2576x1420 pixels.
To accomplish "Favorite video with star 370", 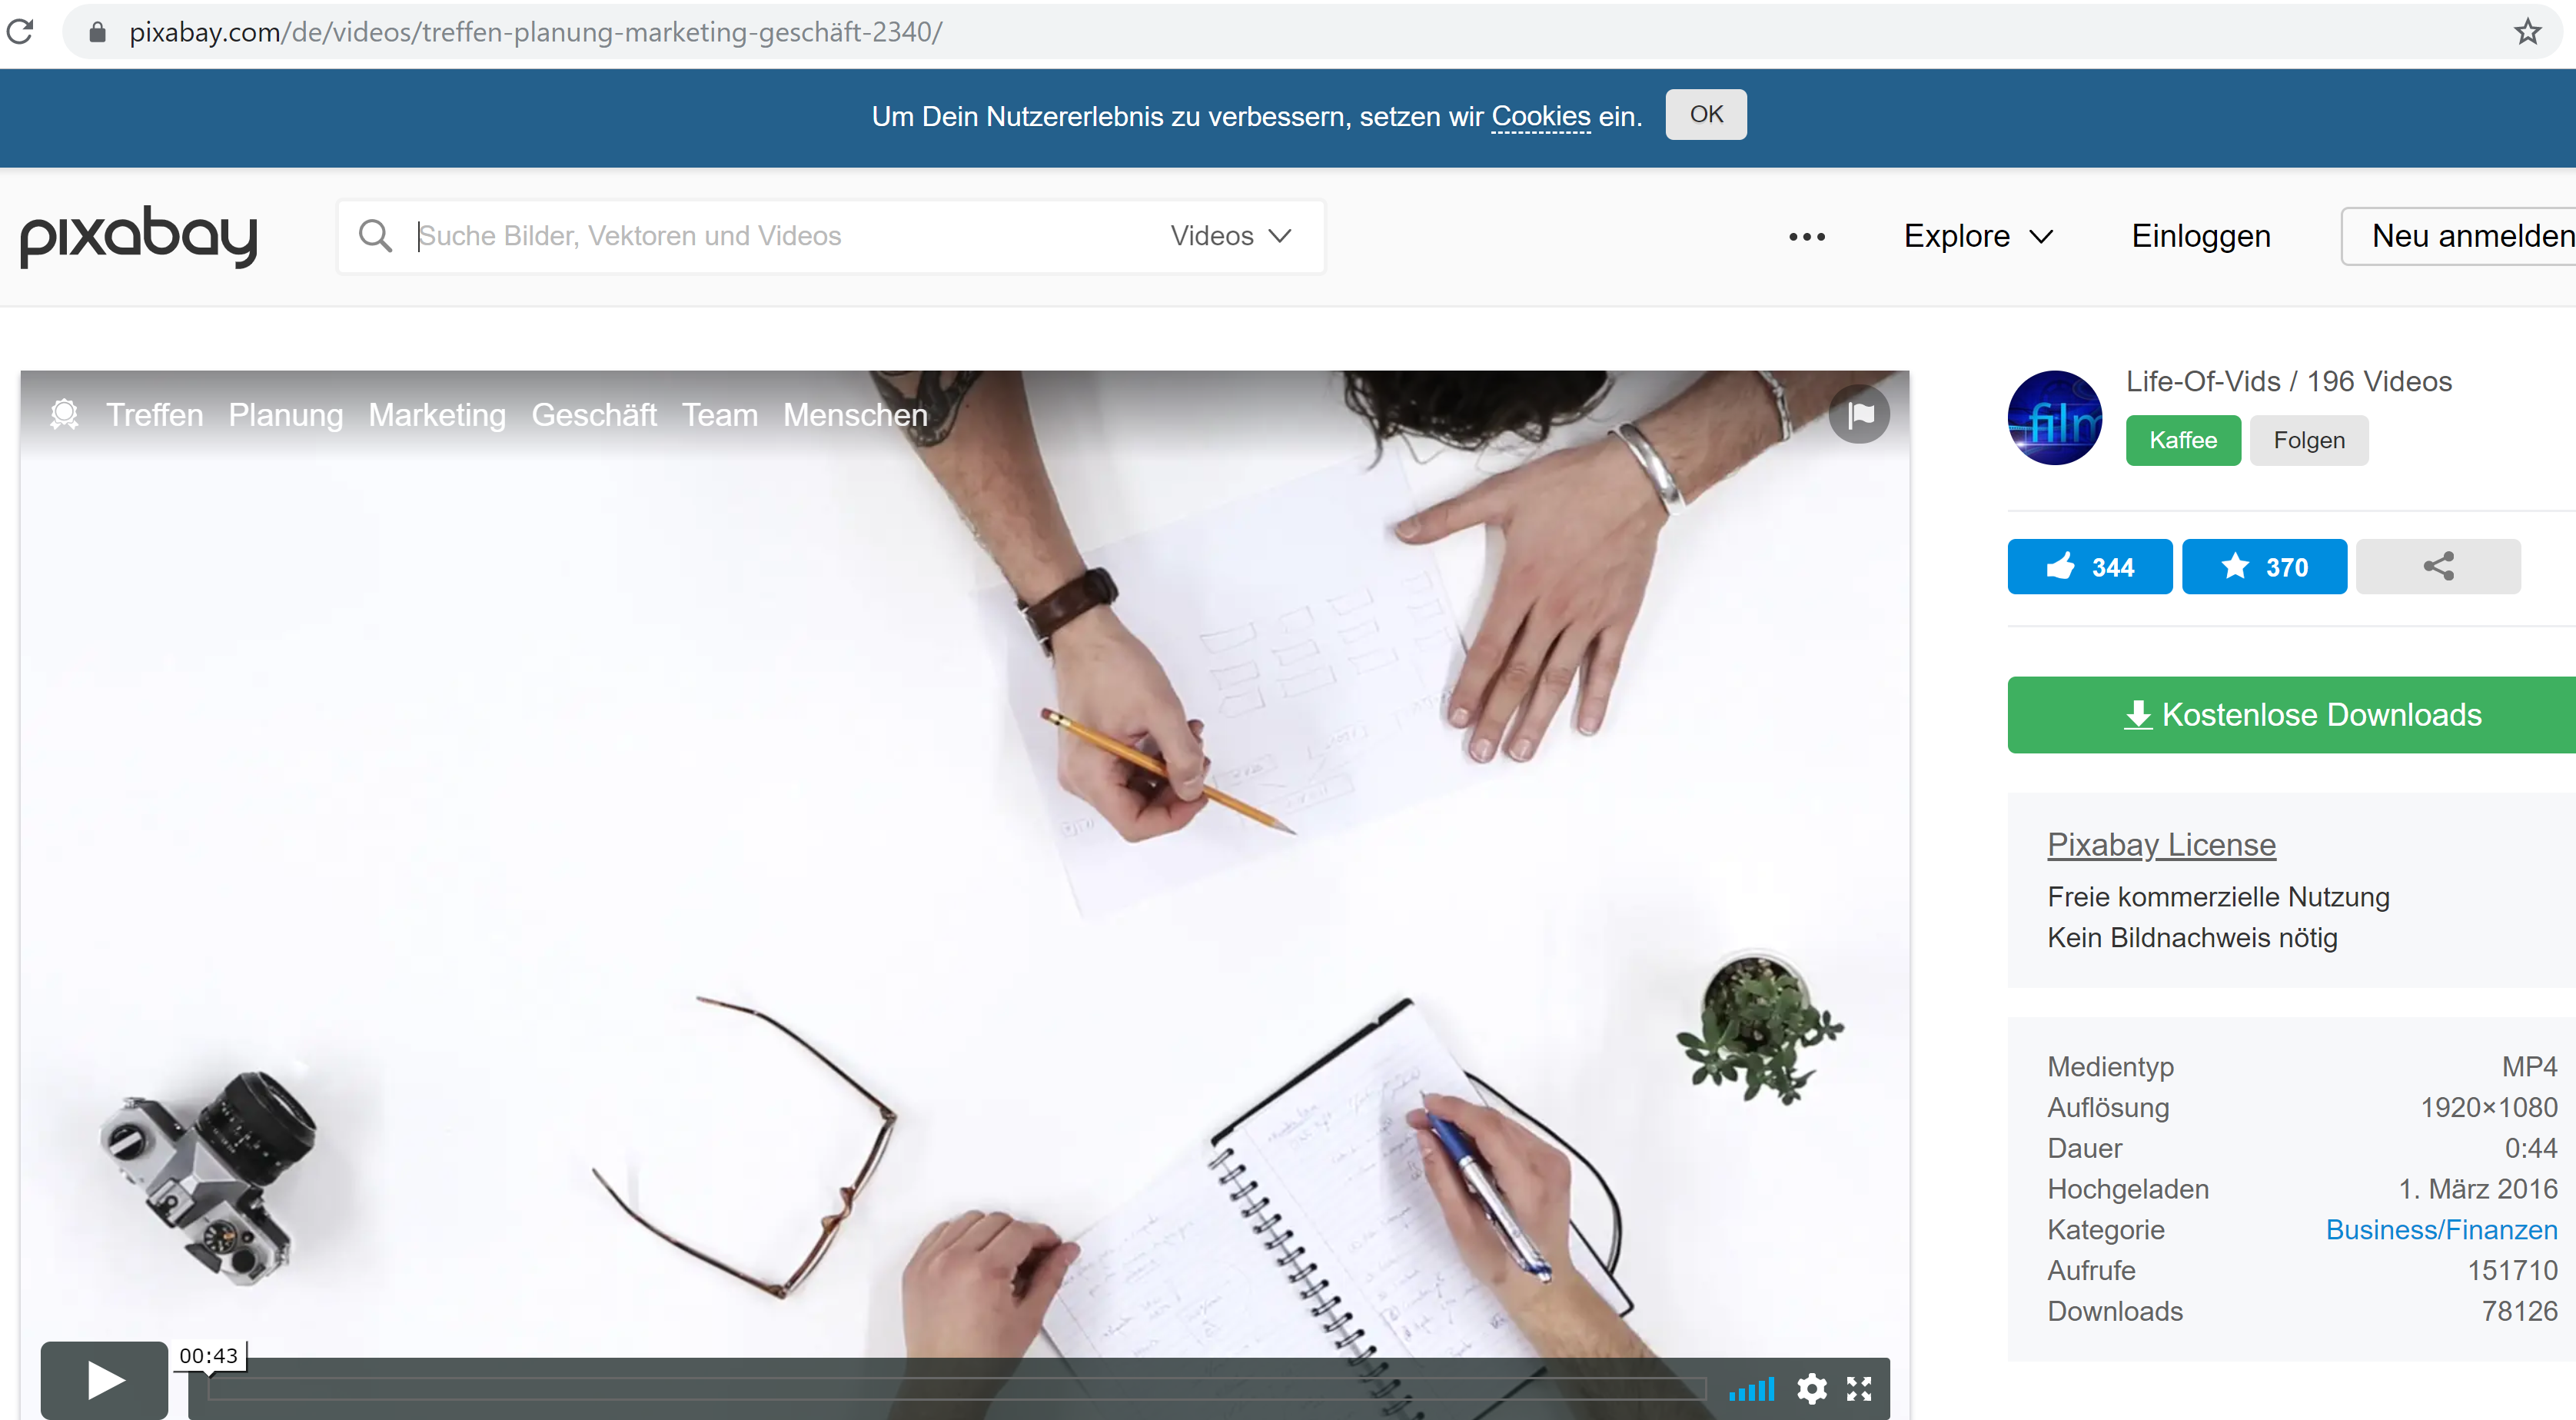I will coord(2264,567).
